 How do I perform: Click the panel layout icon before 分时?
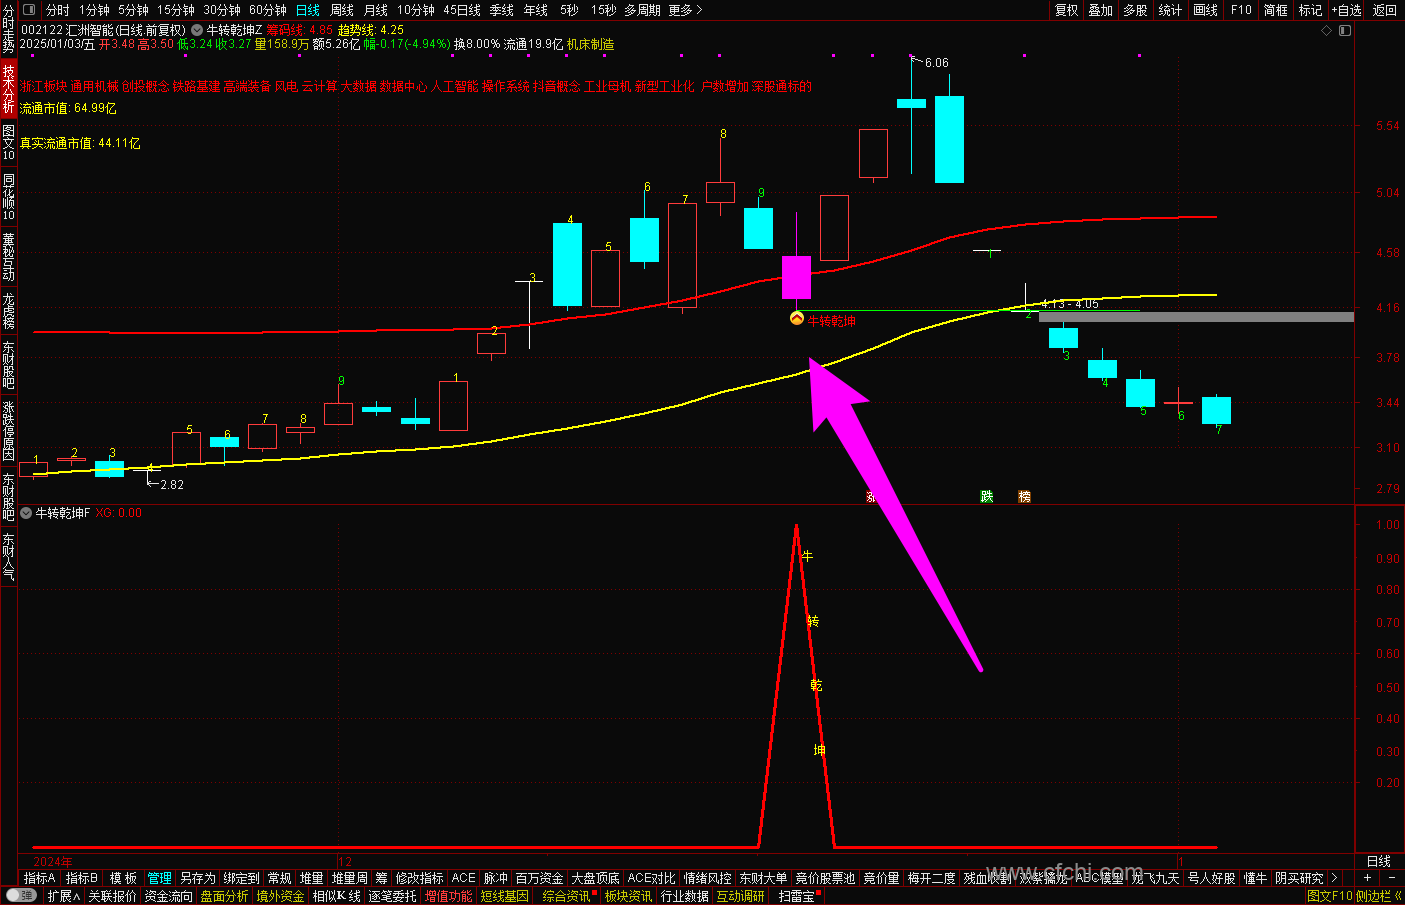point(29,10)
